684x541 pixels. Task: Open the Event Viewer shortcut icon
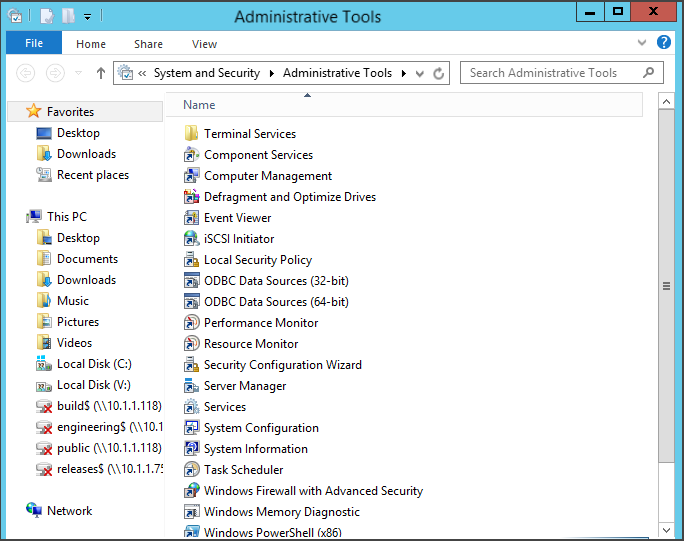point(192,217)
